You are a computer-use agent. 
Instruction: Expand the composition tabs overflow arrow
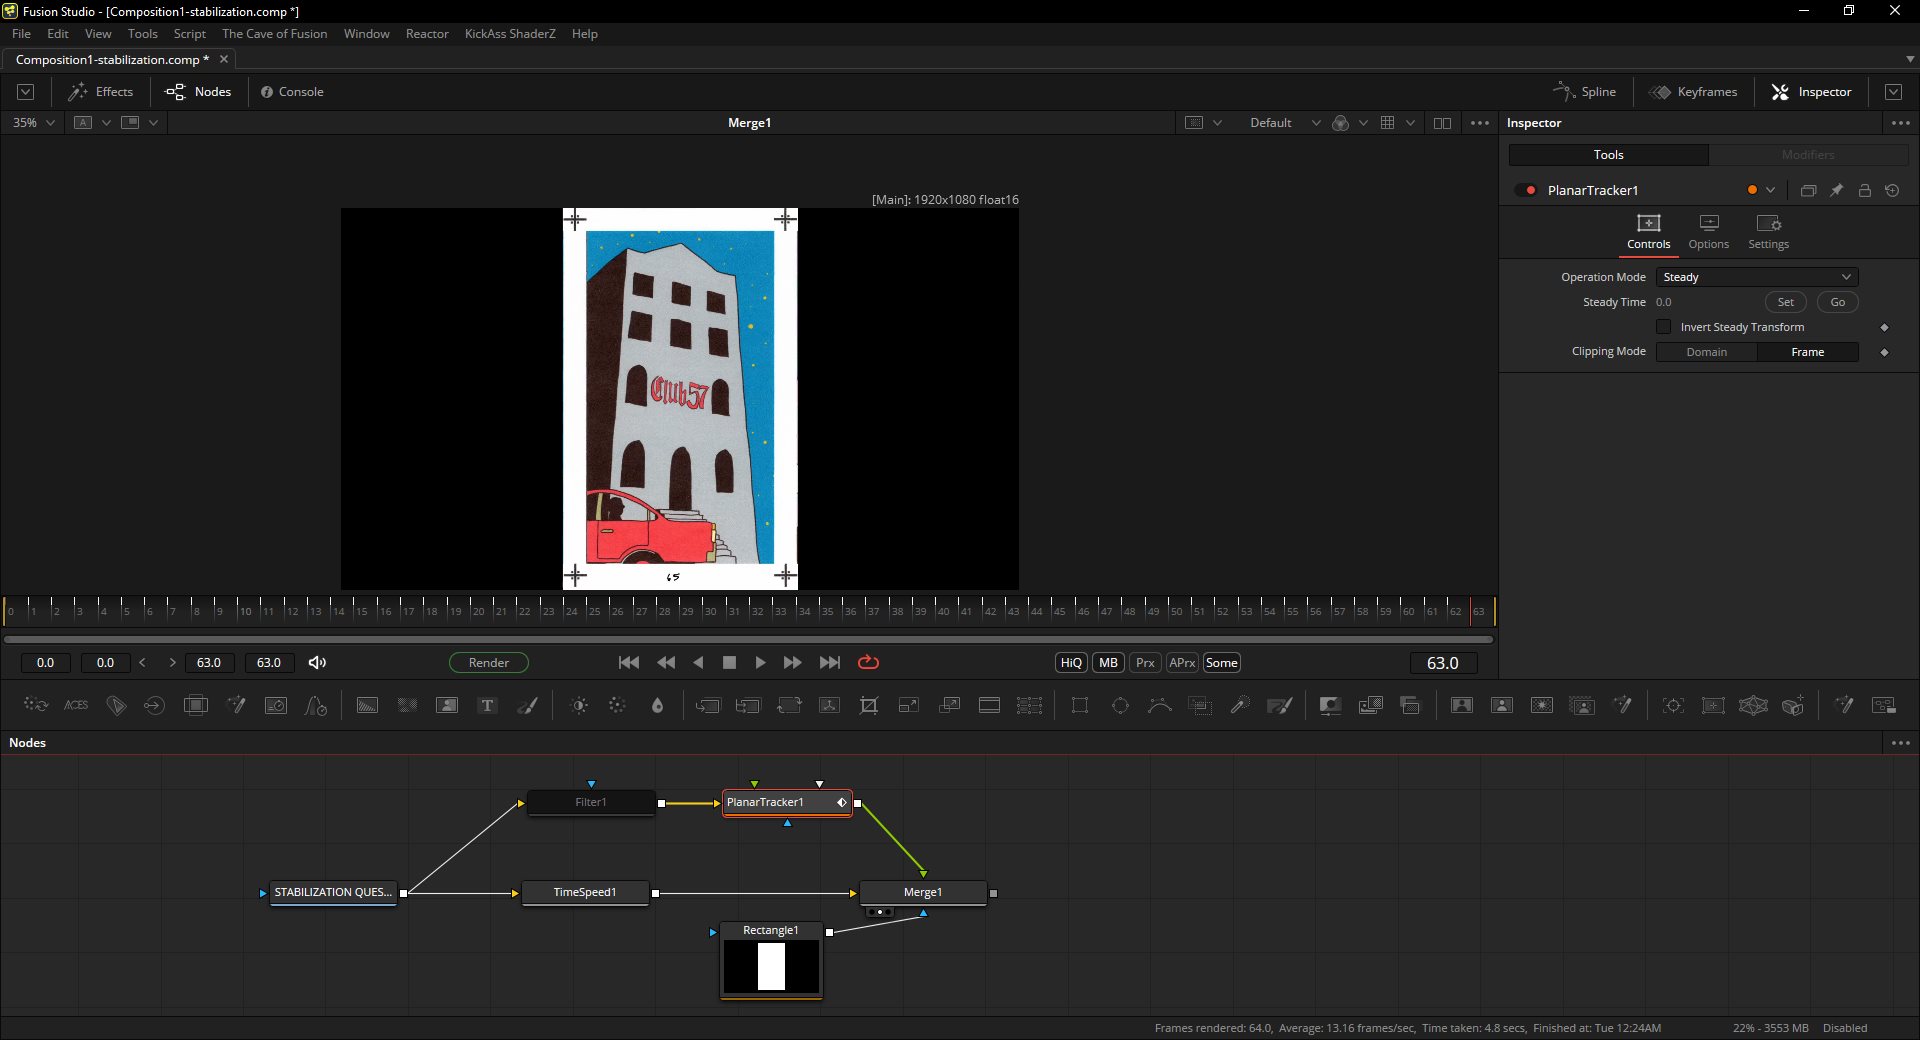pos(1910,59)
